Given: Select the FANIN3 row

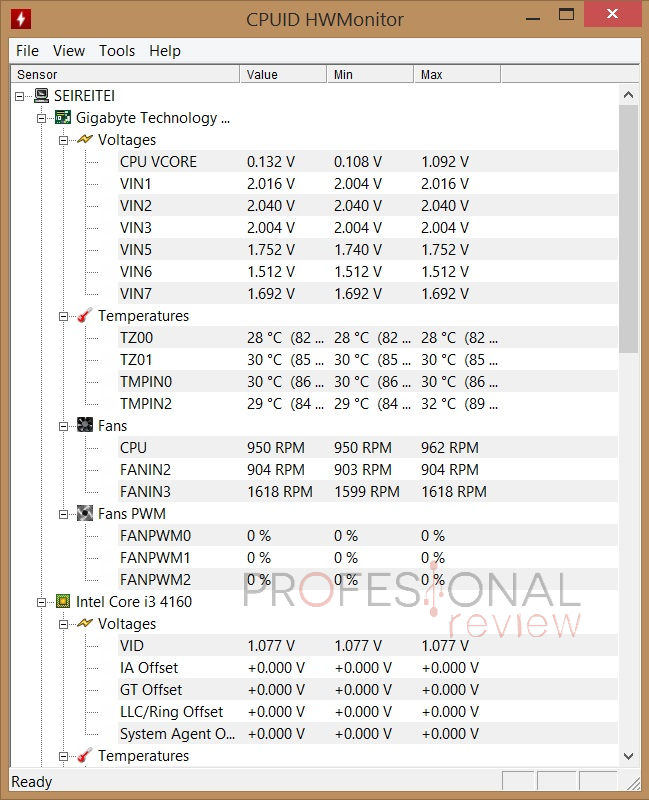Looking at the screenshot, I should point(367,491).
